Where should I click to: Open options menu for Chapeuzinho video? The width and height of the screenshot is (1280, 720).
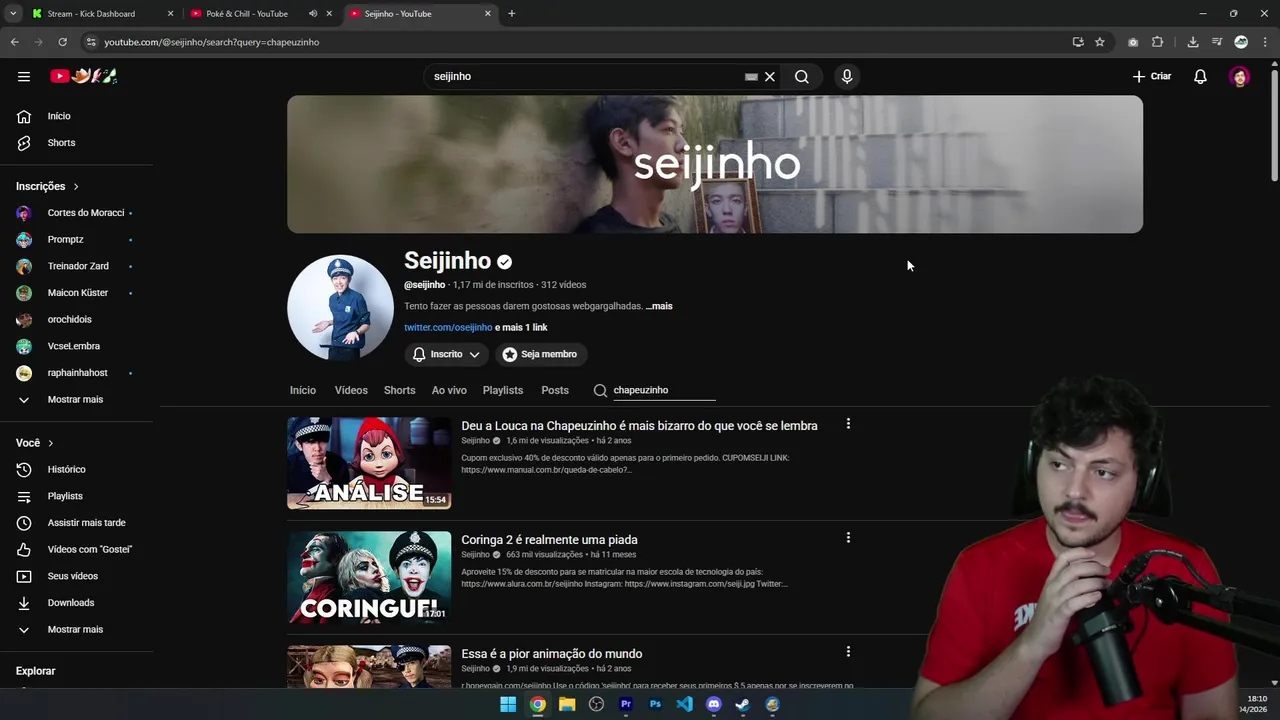tap(848, 424)
